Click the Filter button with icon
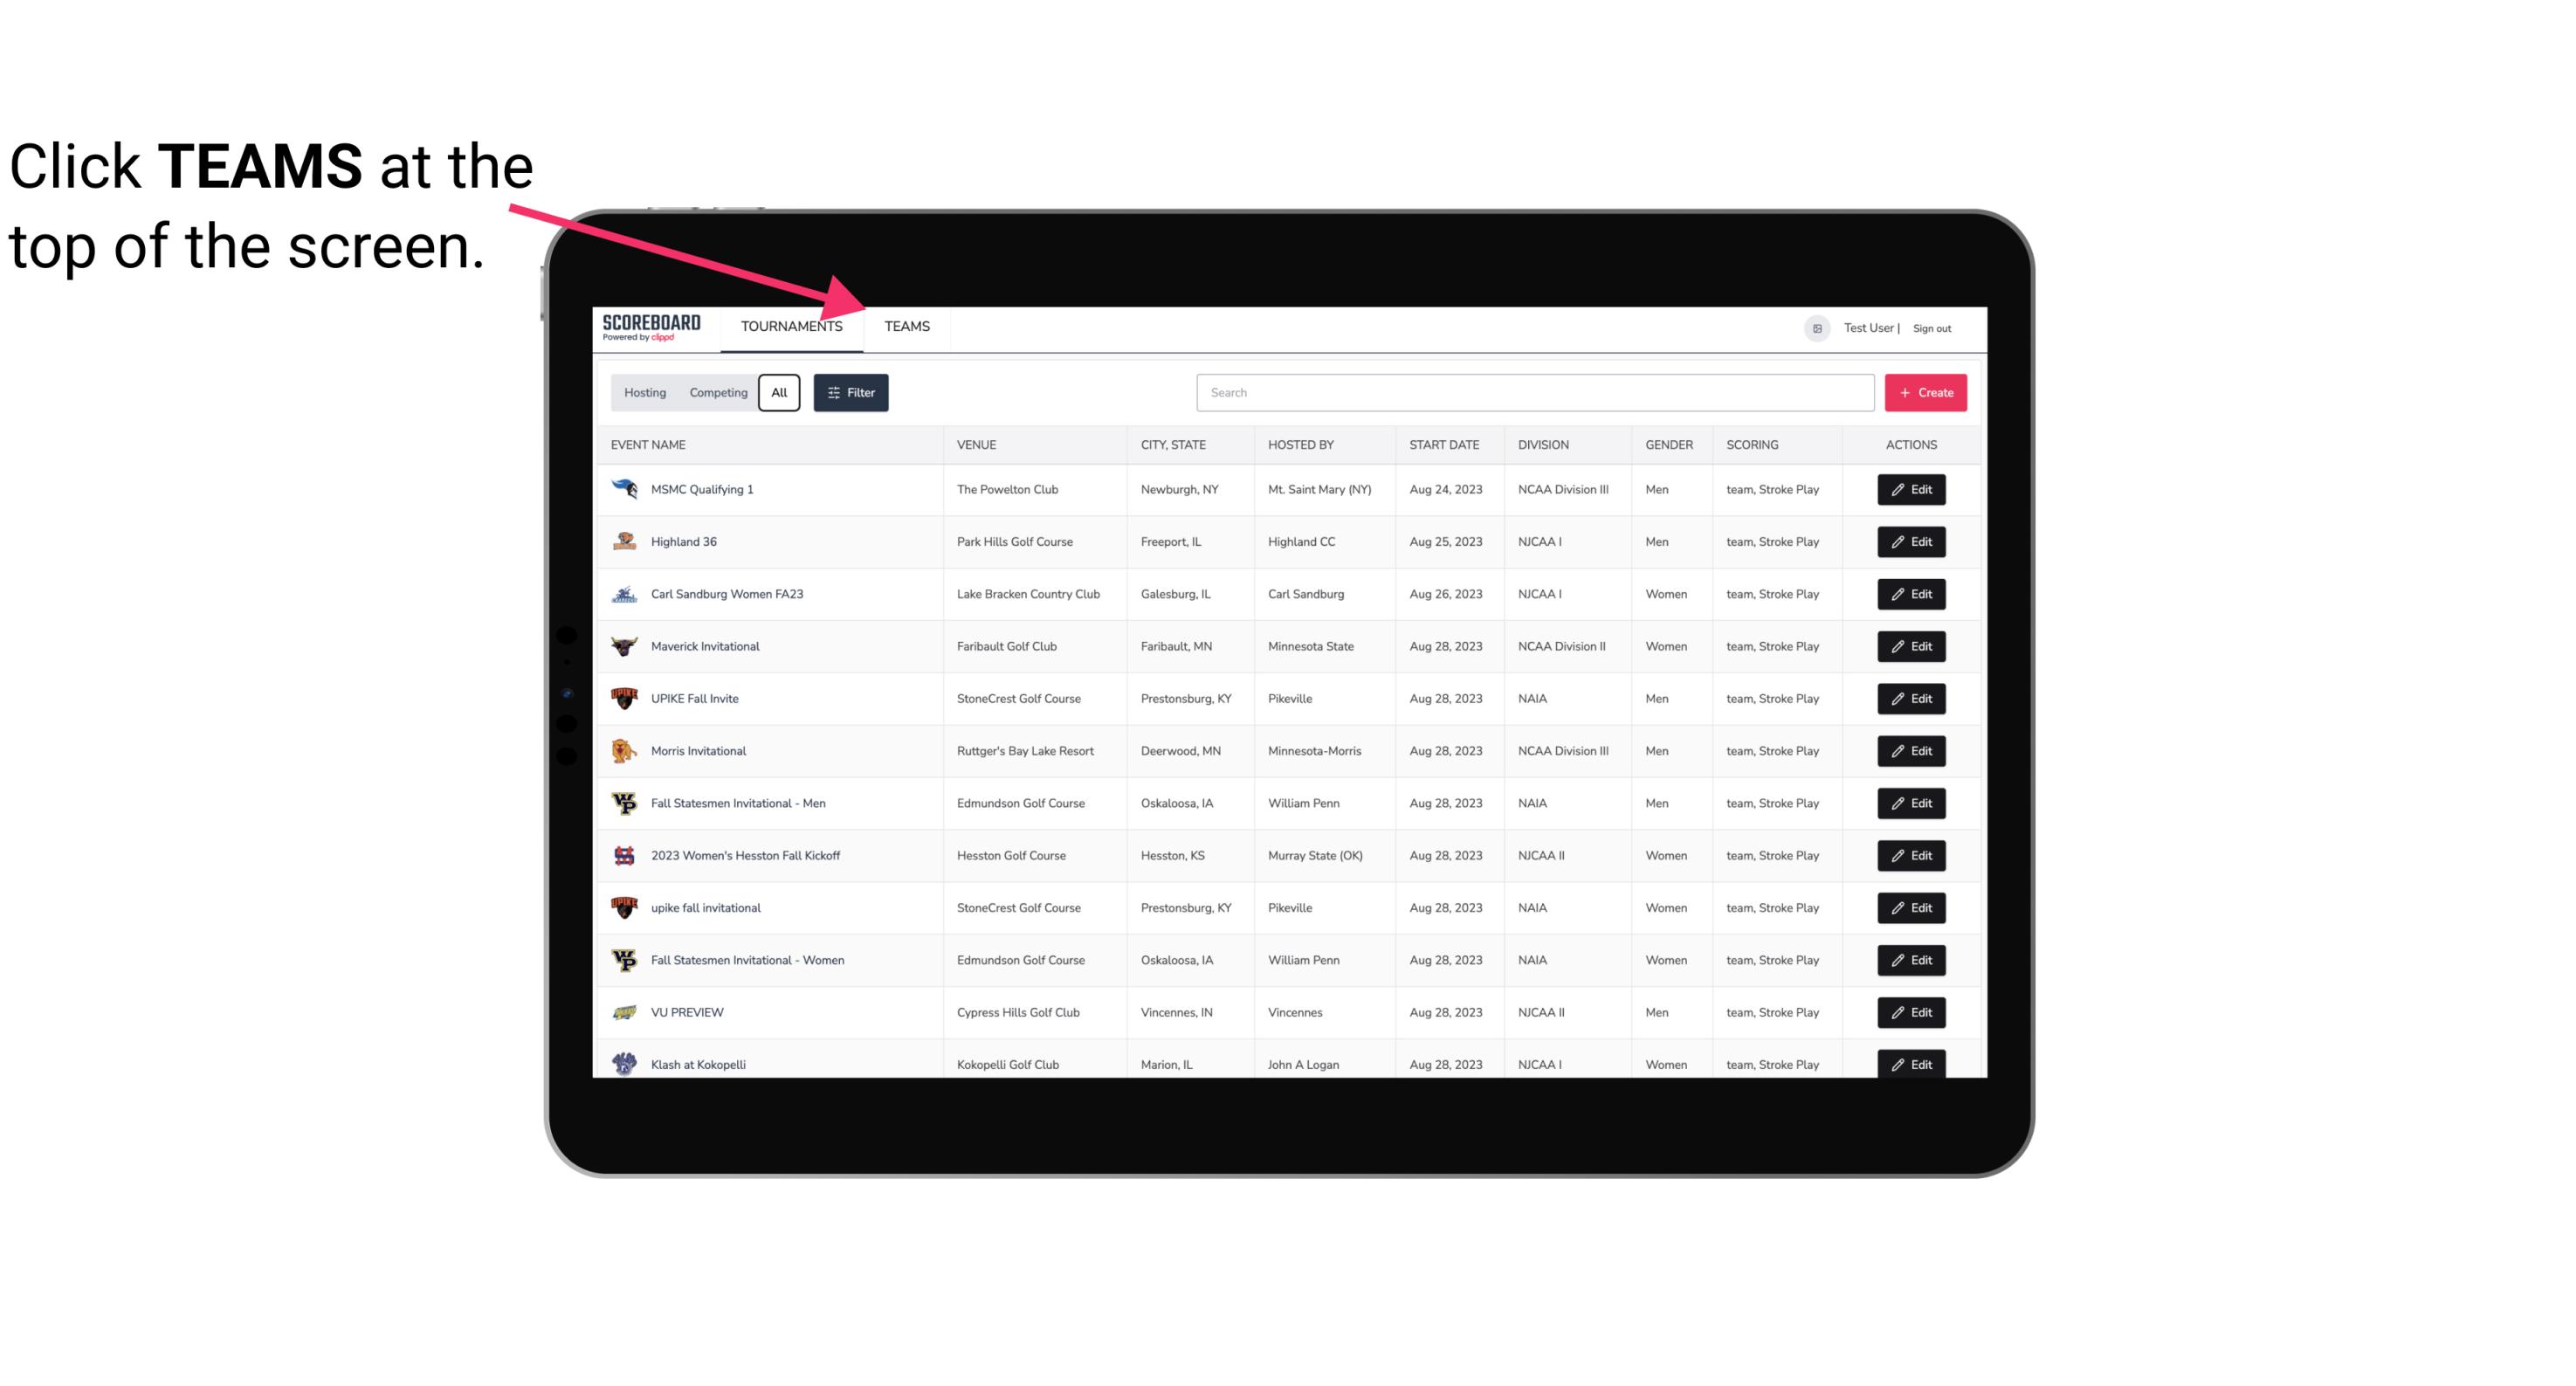 coord(851,393)
